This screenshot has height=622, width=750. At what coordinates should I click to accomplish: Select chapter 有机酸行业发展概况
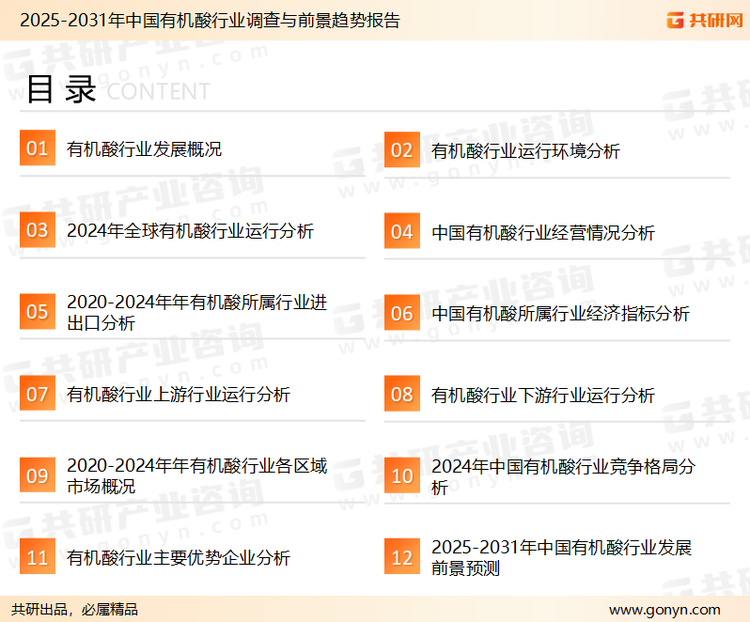tap(144, 149)
